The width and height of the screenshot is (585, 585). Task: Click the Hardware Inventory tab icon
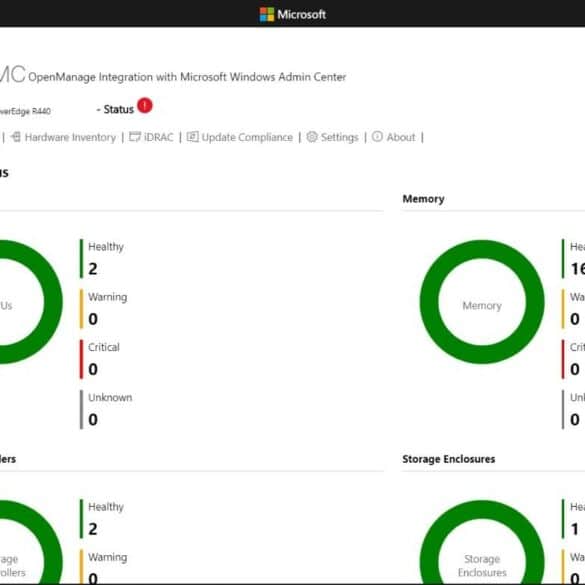pos(16,137)
